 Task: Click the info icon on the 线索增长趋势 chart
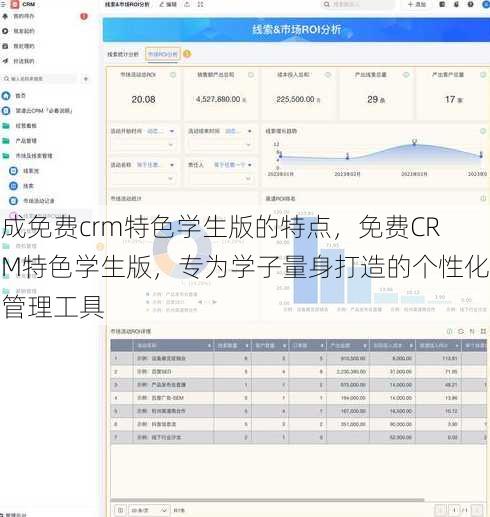click(x=483, y=131)
